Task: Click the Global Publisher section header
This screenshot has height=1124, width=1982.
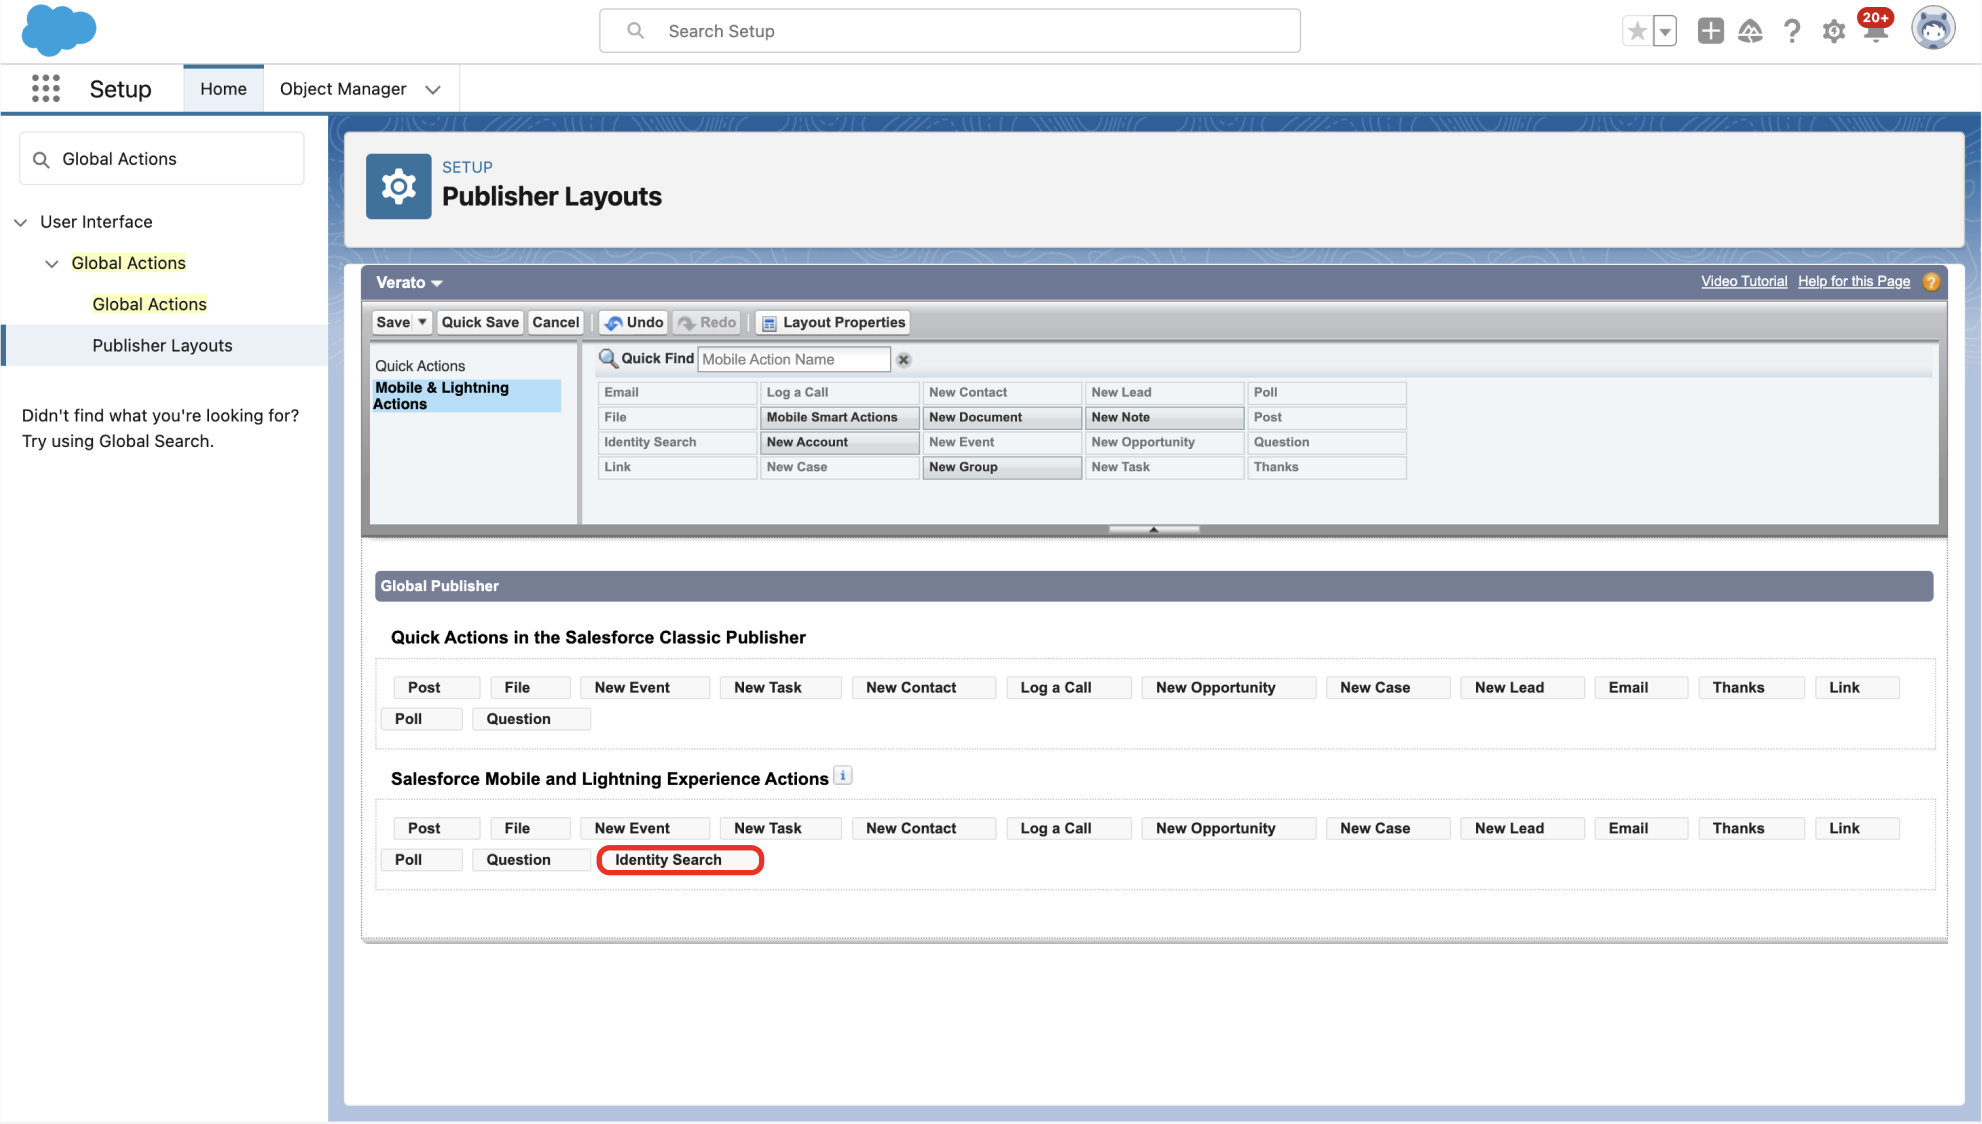Action: 1153,587
